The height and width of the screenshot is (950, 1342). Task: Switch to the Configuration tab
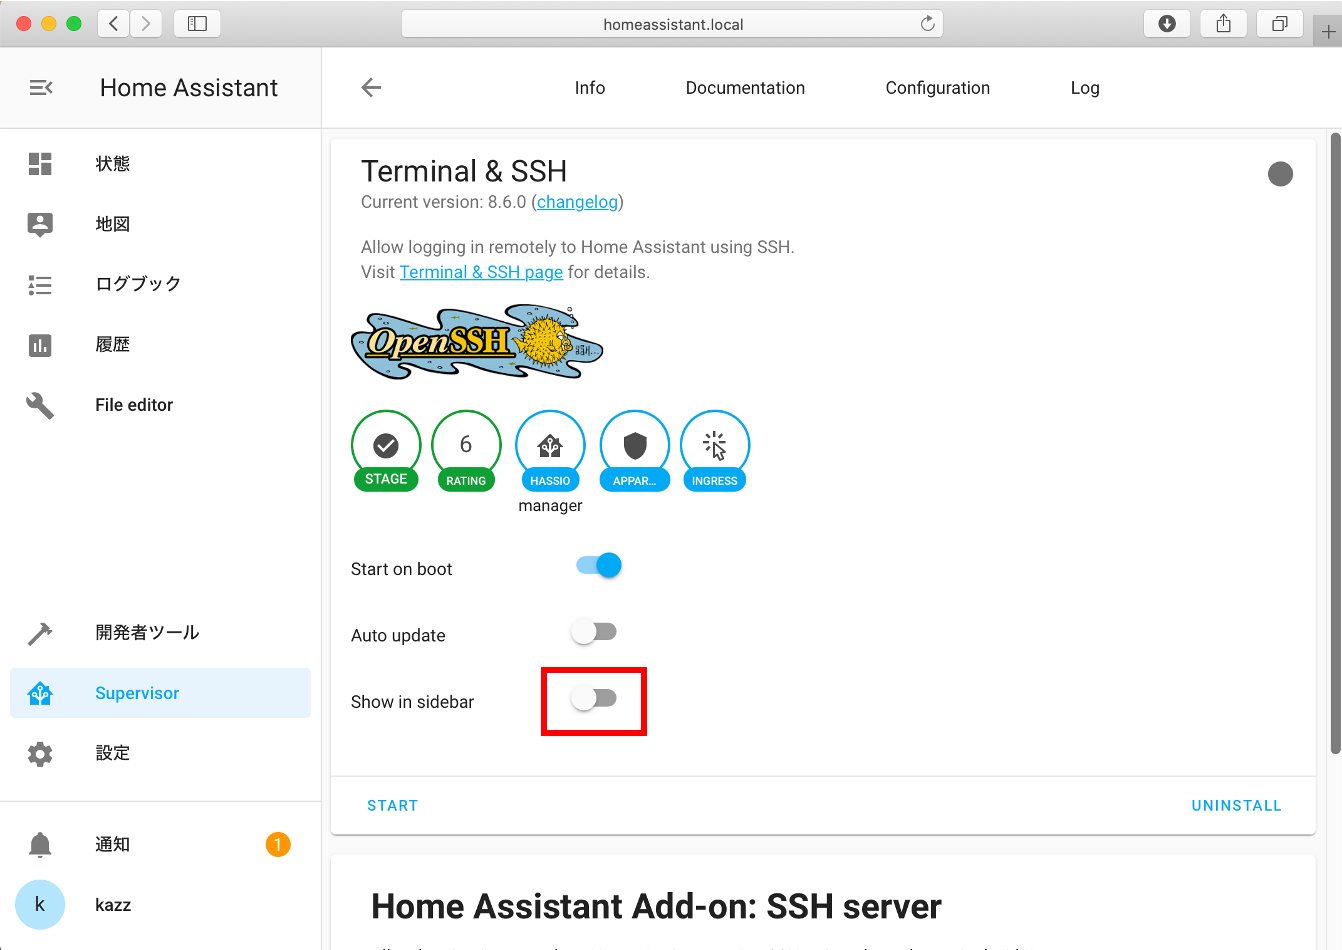938,88
